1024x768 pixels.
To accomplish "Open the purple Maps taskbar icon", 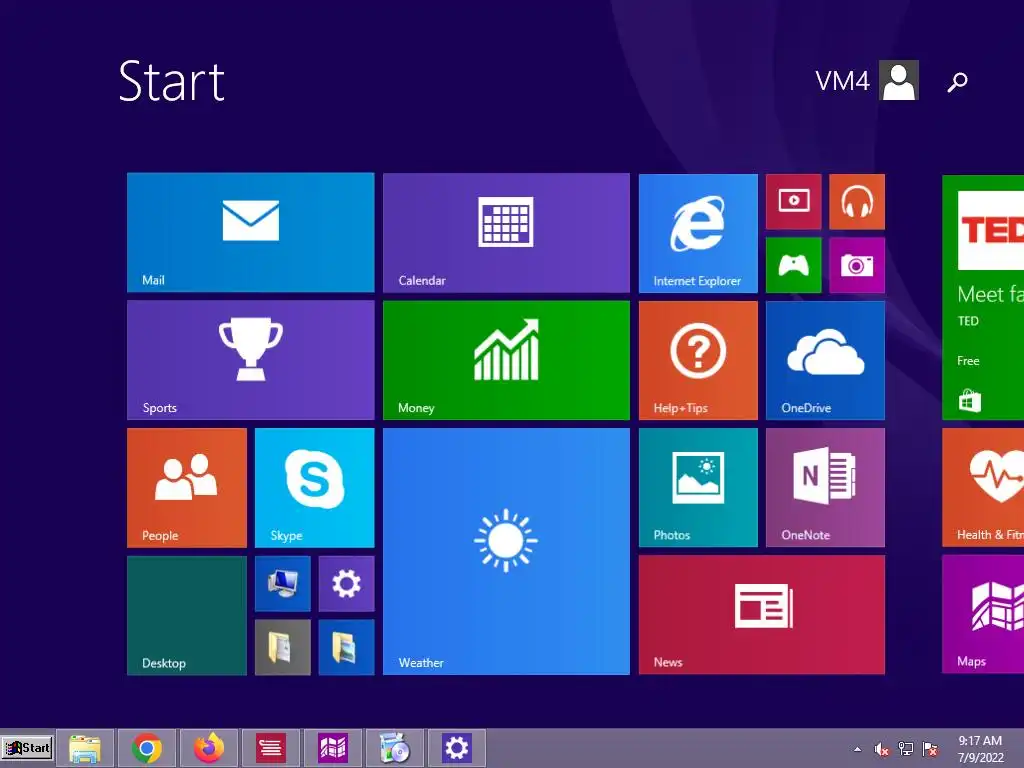I will coord(333,748).
